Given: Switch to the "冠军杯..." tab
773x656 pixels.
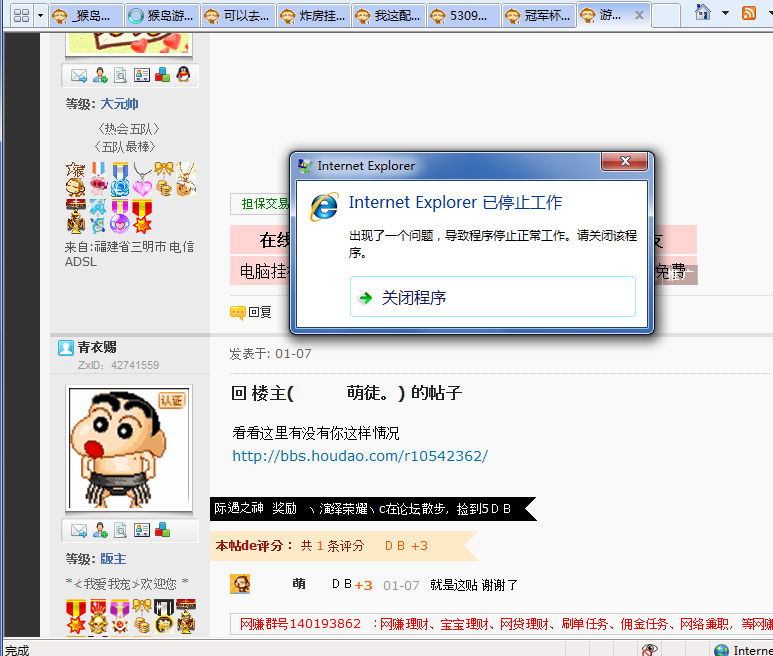Looking at the screenshot, I should pyautogui.click(x=539, y=16).
